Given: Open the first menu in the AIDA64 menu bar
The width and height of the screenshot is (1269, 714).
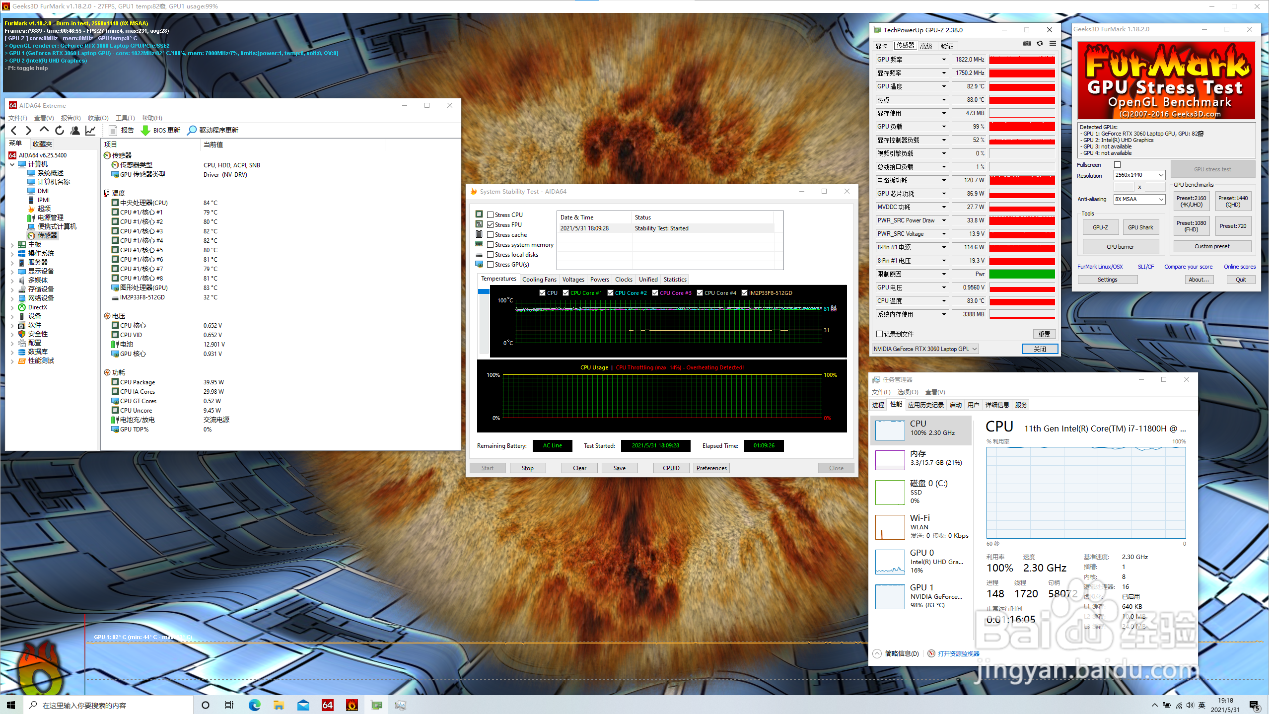Looking at the screenshot, I should coord(17,118).
